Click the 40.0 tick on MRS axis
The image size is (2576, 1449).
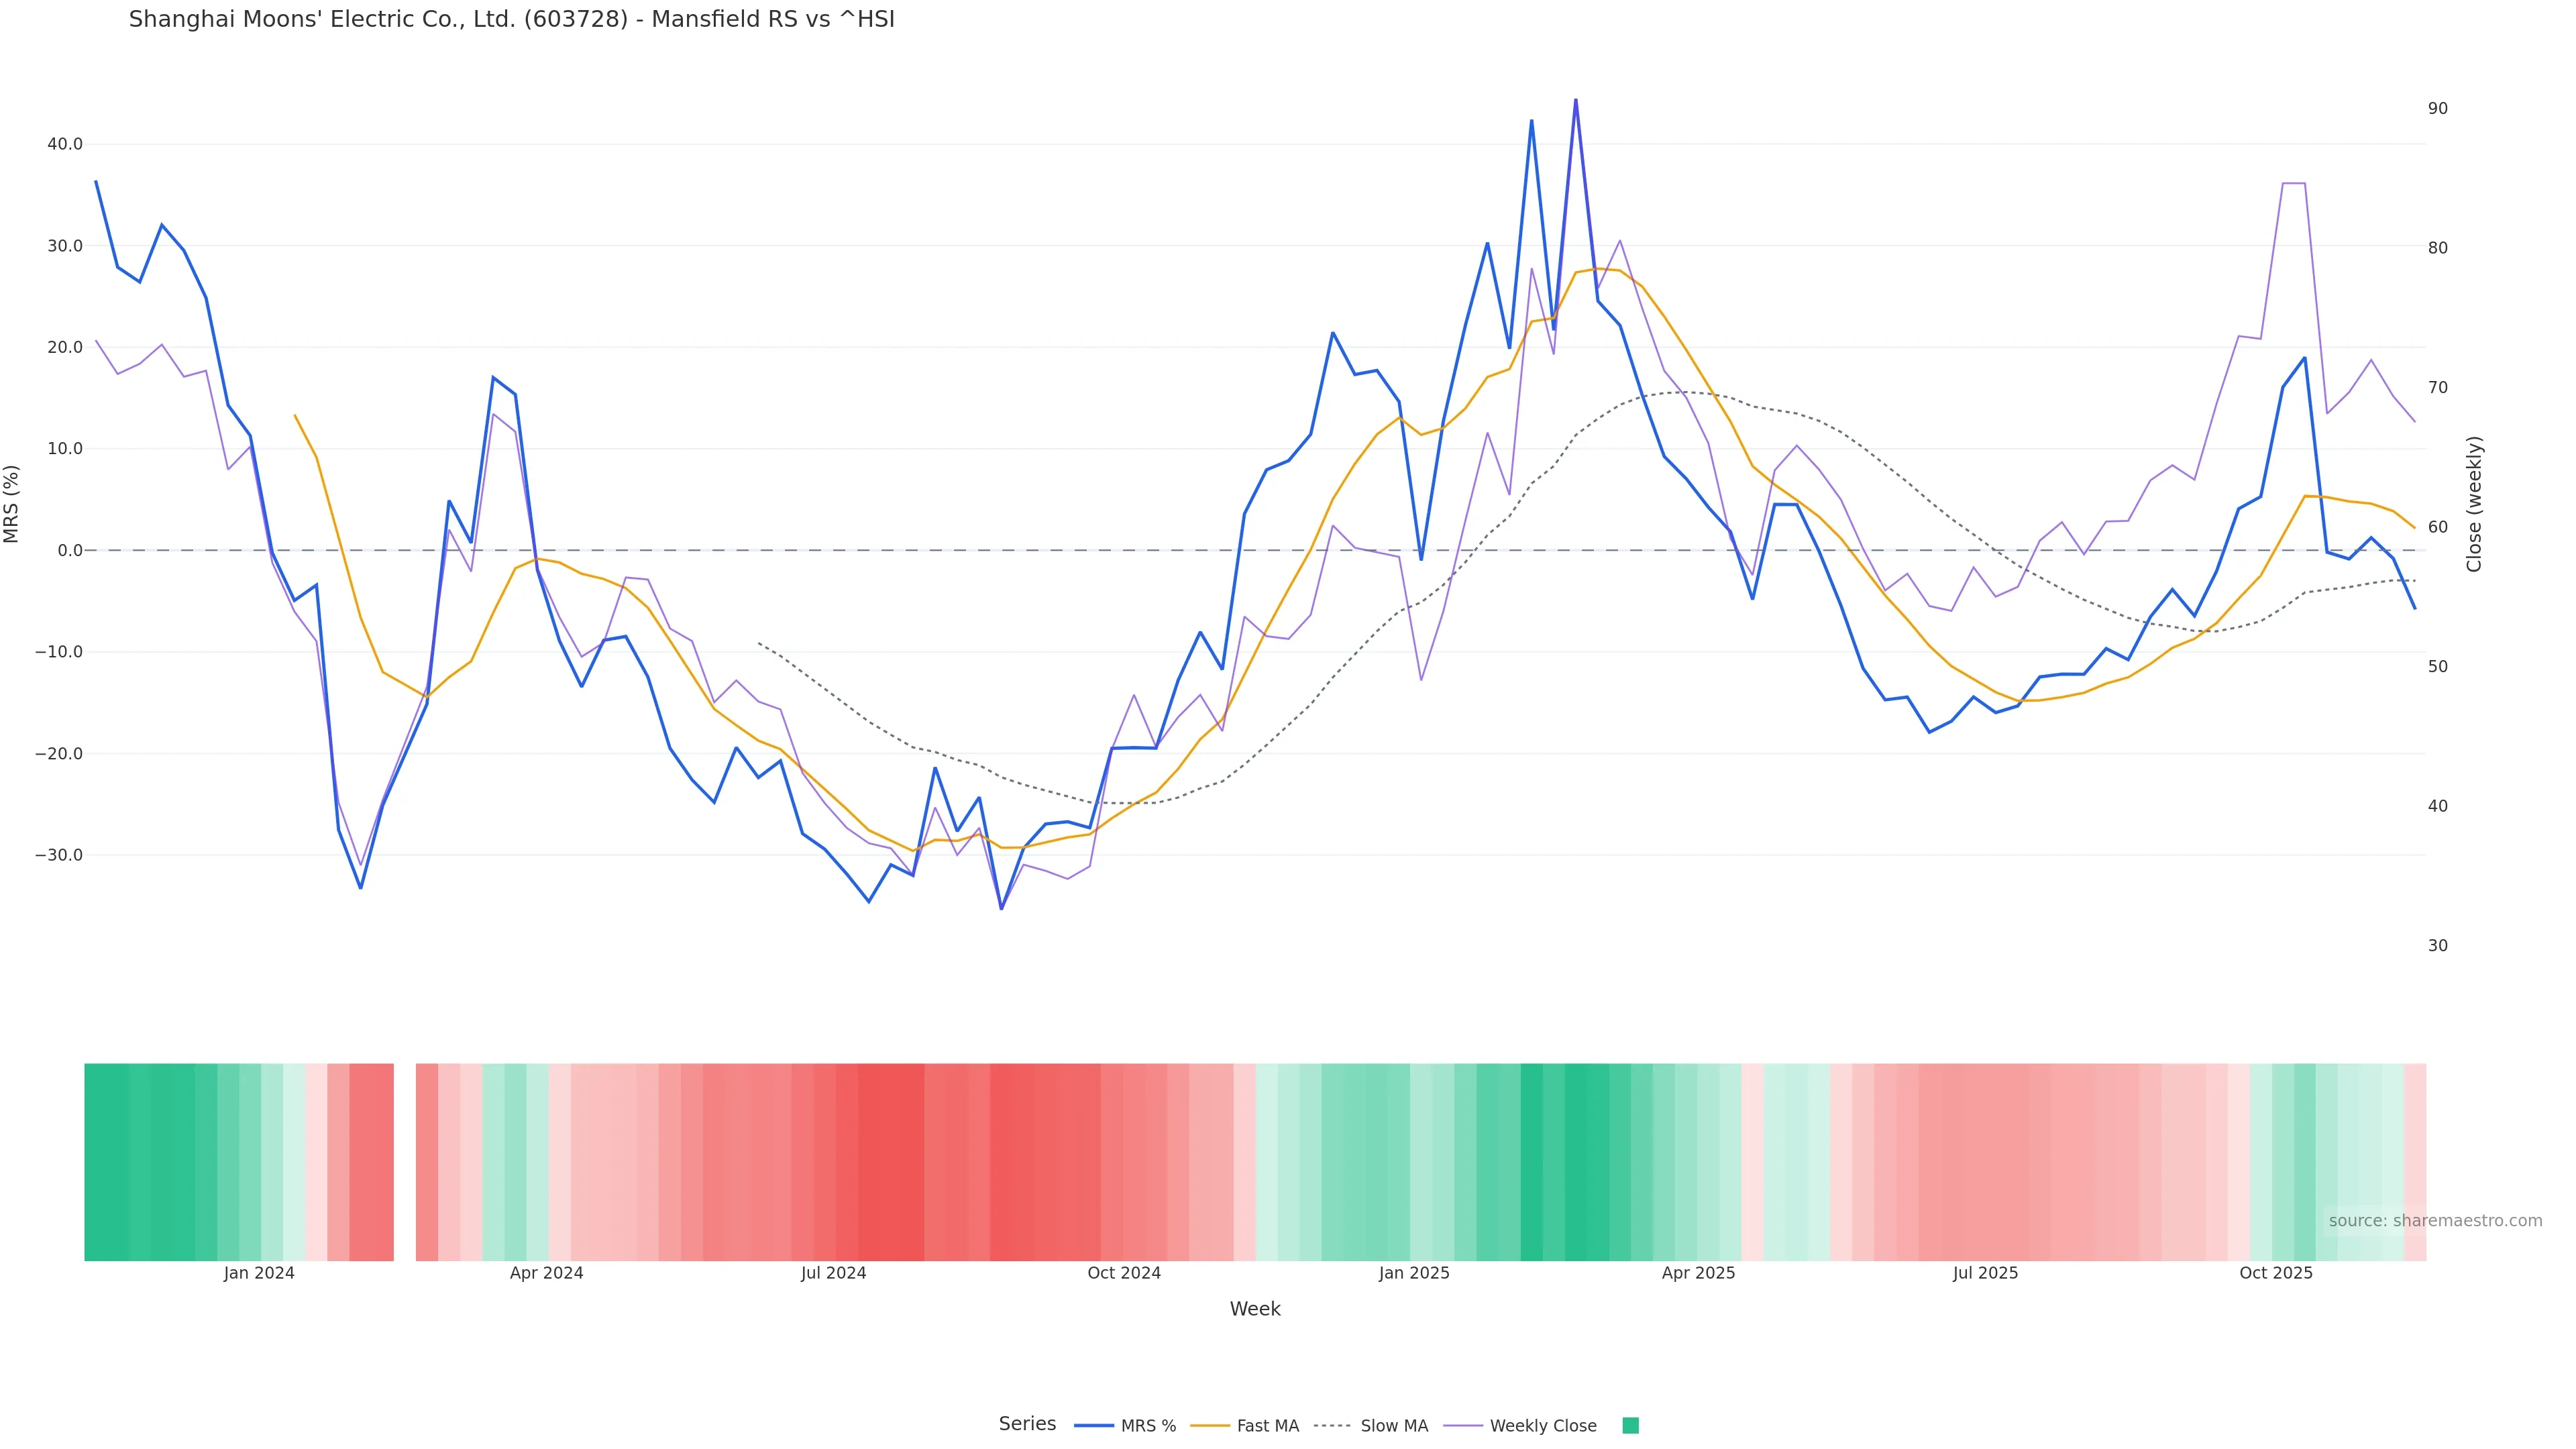coord(65,144)
